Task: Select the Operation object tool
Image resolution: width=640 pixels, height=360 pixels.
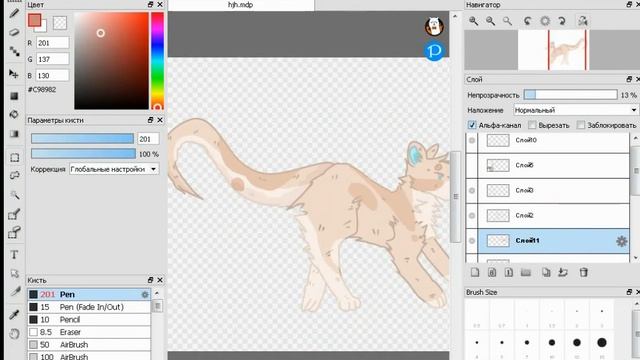Action: coord(14,273)
